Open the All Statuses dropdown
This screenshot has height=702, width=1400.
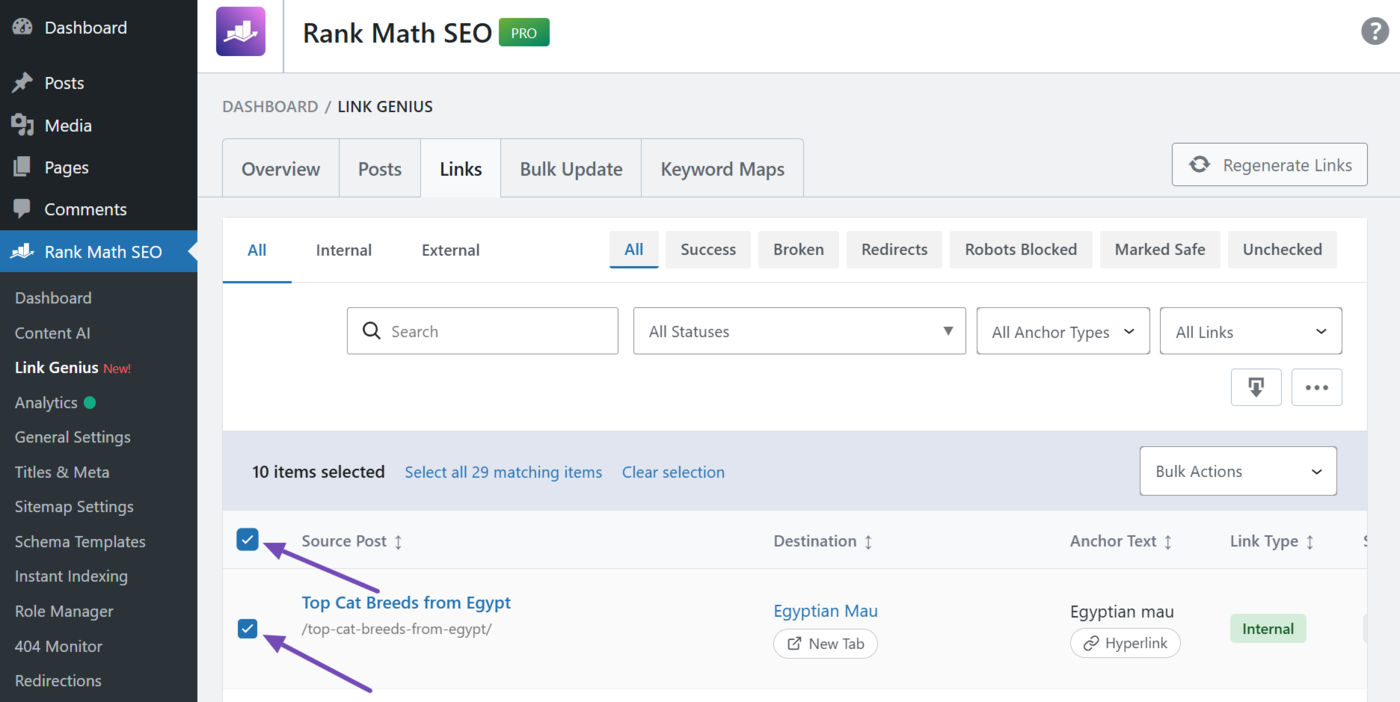[798, 330]
